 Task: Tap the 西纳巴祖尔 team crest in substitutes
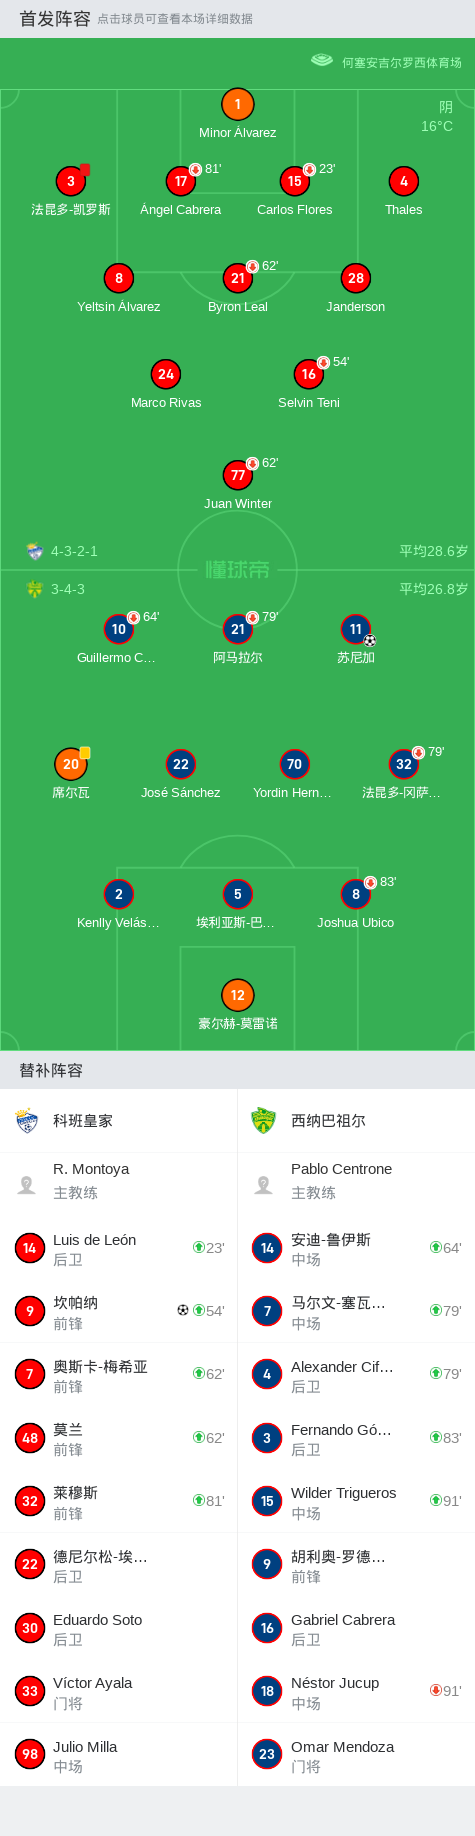(x=263, y=1121)
